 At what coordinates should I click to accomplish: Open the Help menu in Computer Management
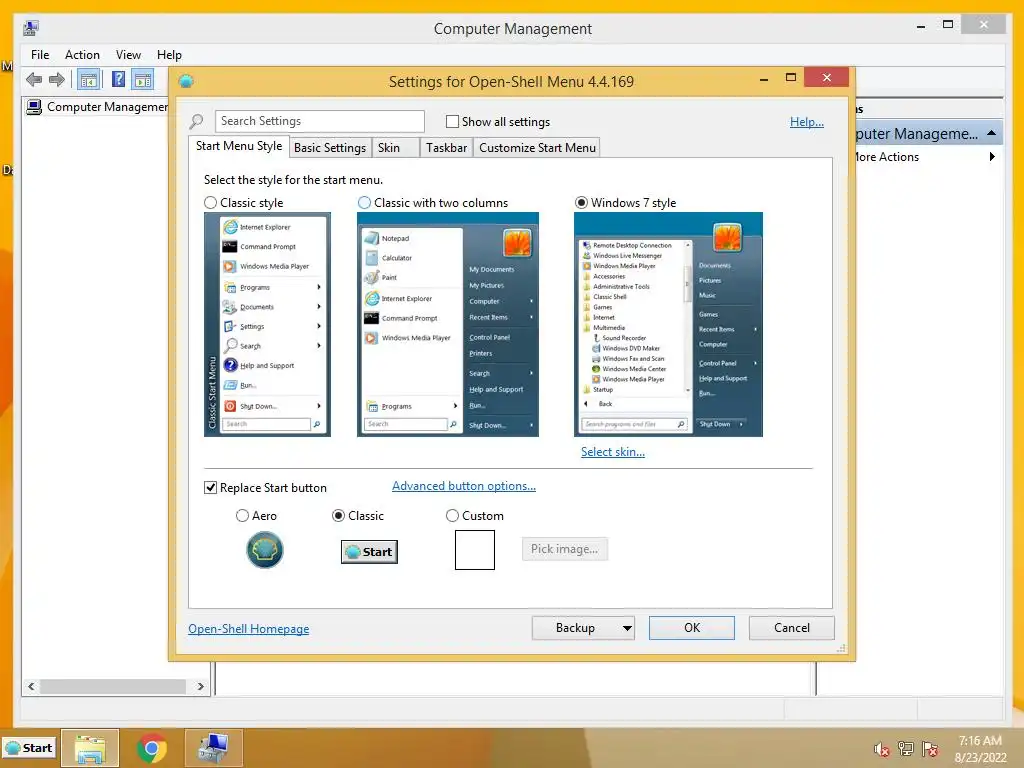pyautogui.click(x=169, y=55)
